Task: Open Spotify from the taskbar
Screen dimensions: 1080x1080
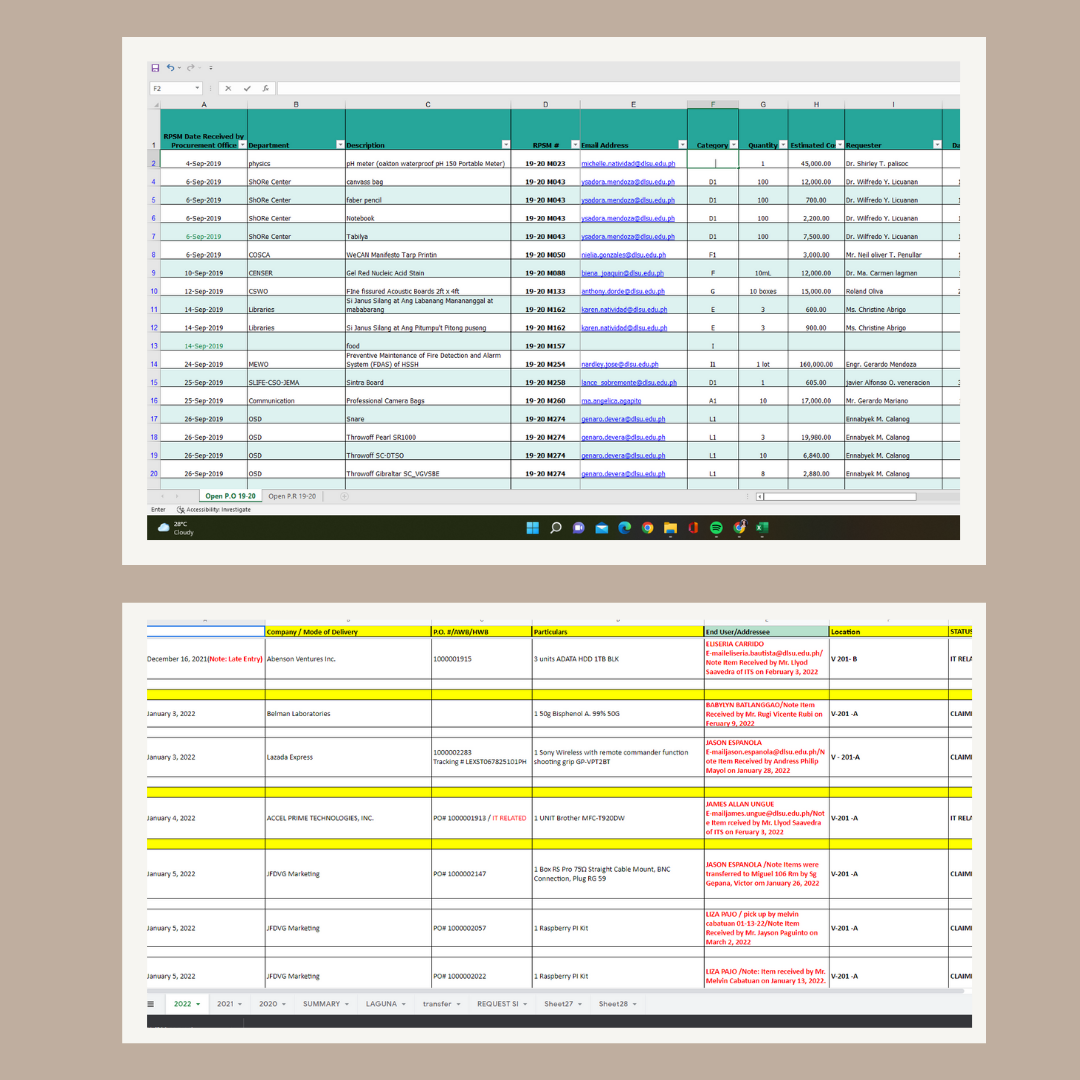Action: (x=716, y=528)
